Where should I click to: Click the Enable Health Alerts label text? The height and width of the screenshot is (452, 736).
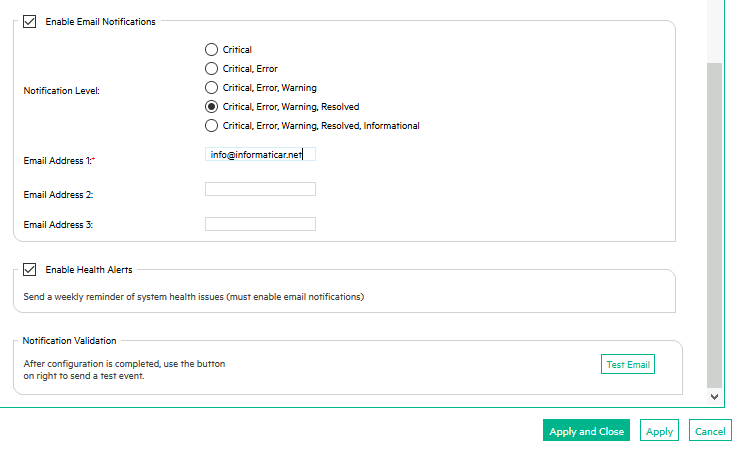pos(89,269)
